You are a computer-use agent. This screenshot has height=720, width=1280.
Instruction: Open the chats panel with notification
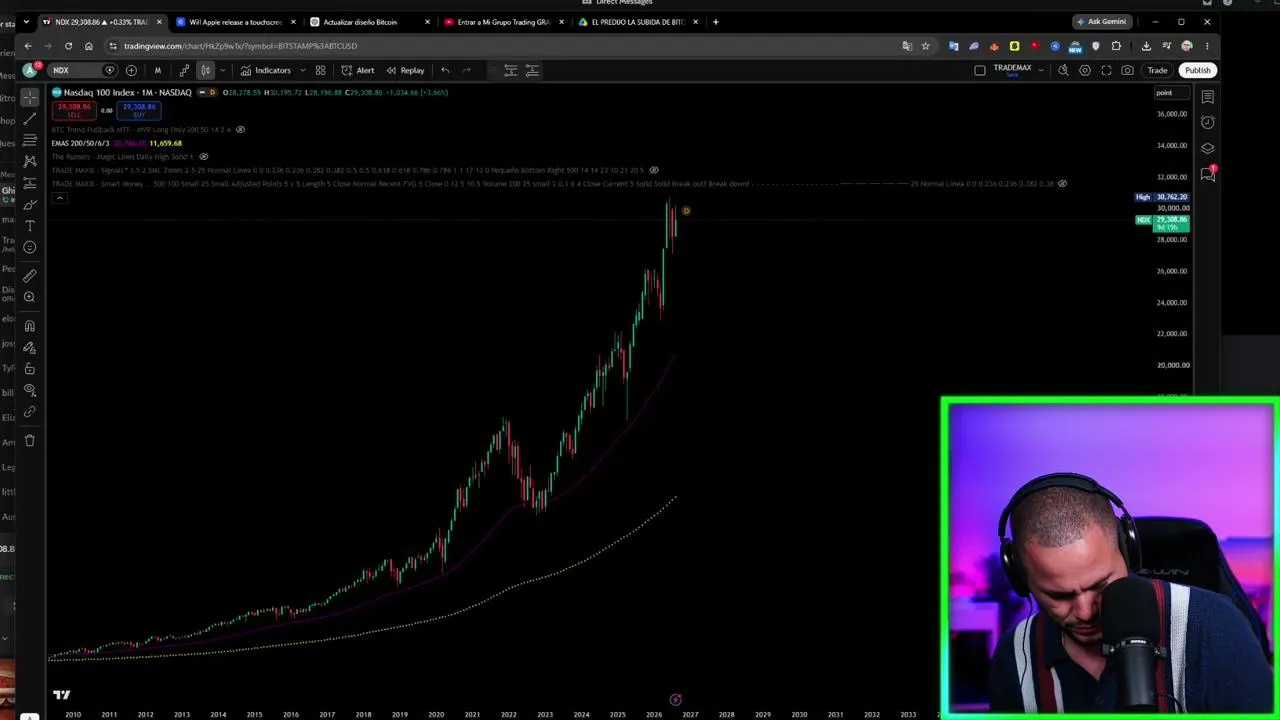click(1208, 174)
